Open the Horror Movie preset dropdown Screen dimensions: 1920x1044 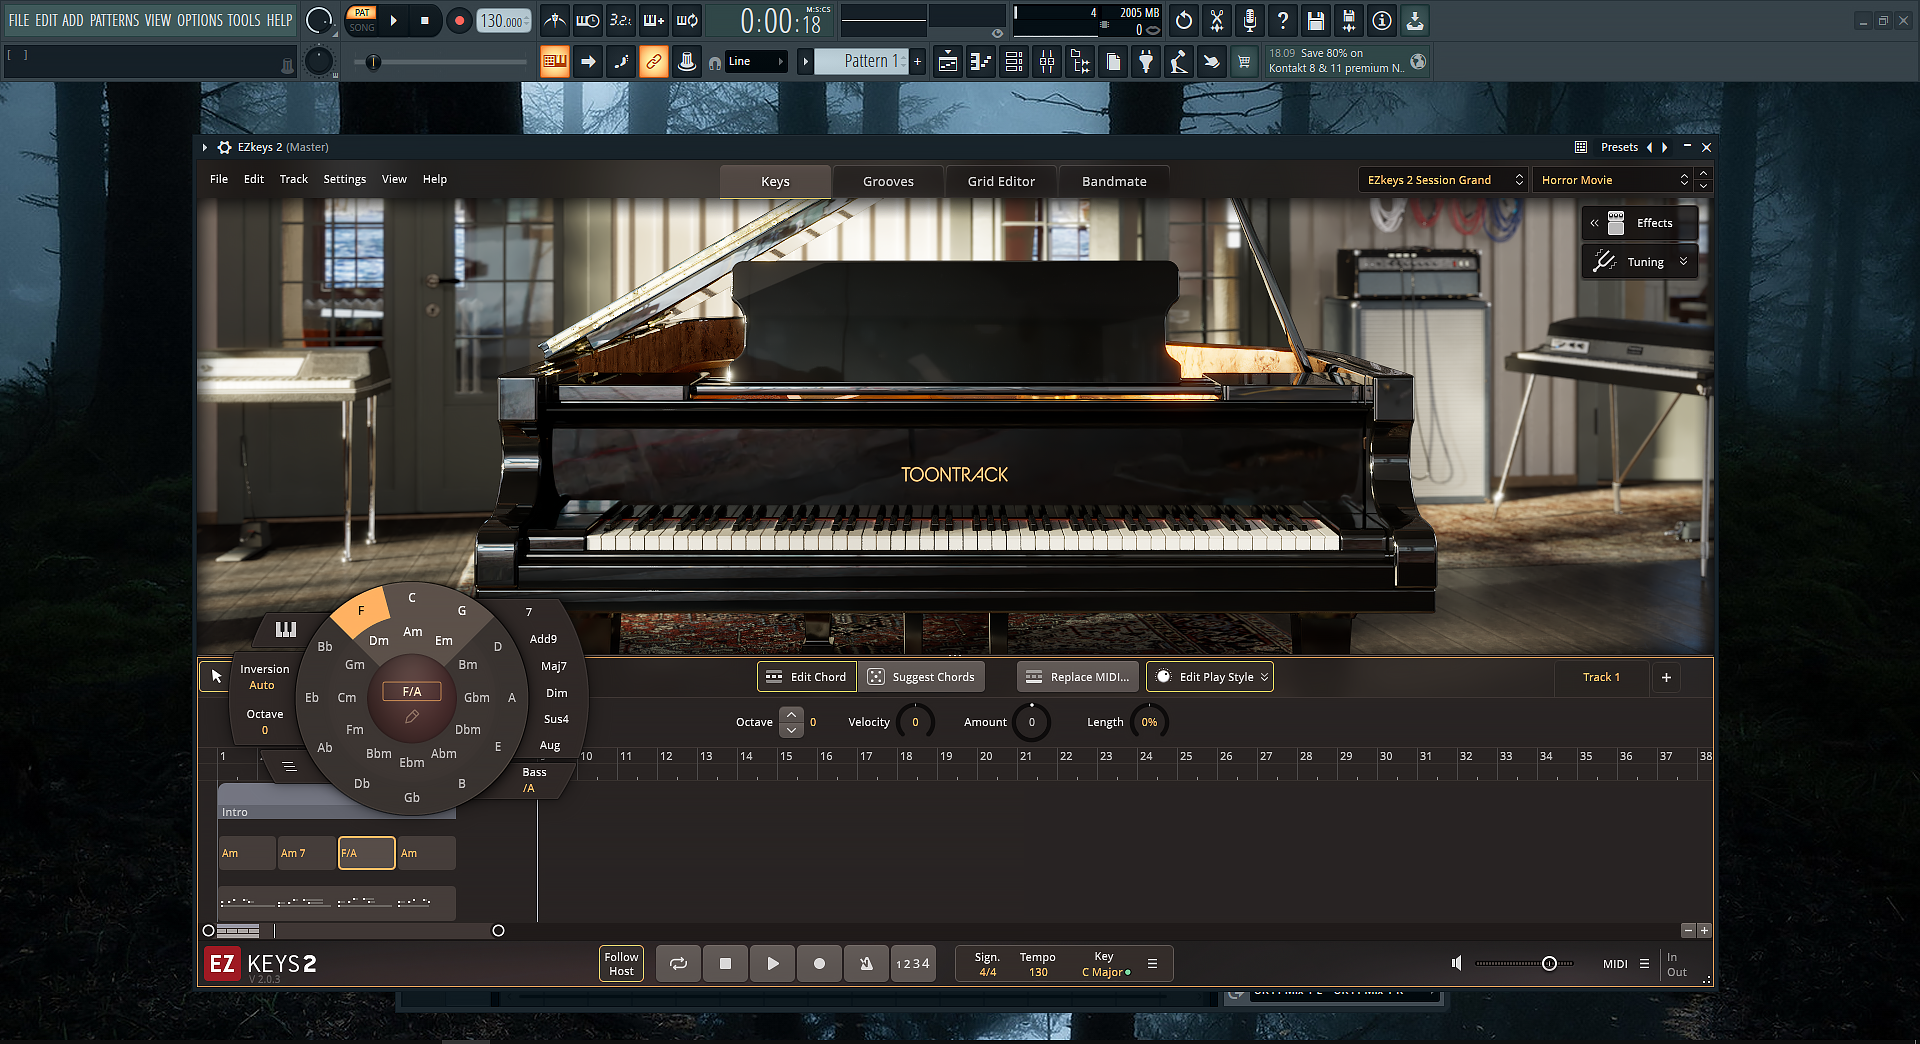1615,180
